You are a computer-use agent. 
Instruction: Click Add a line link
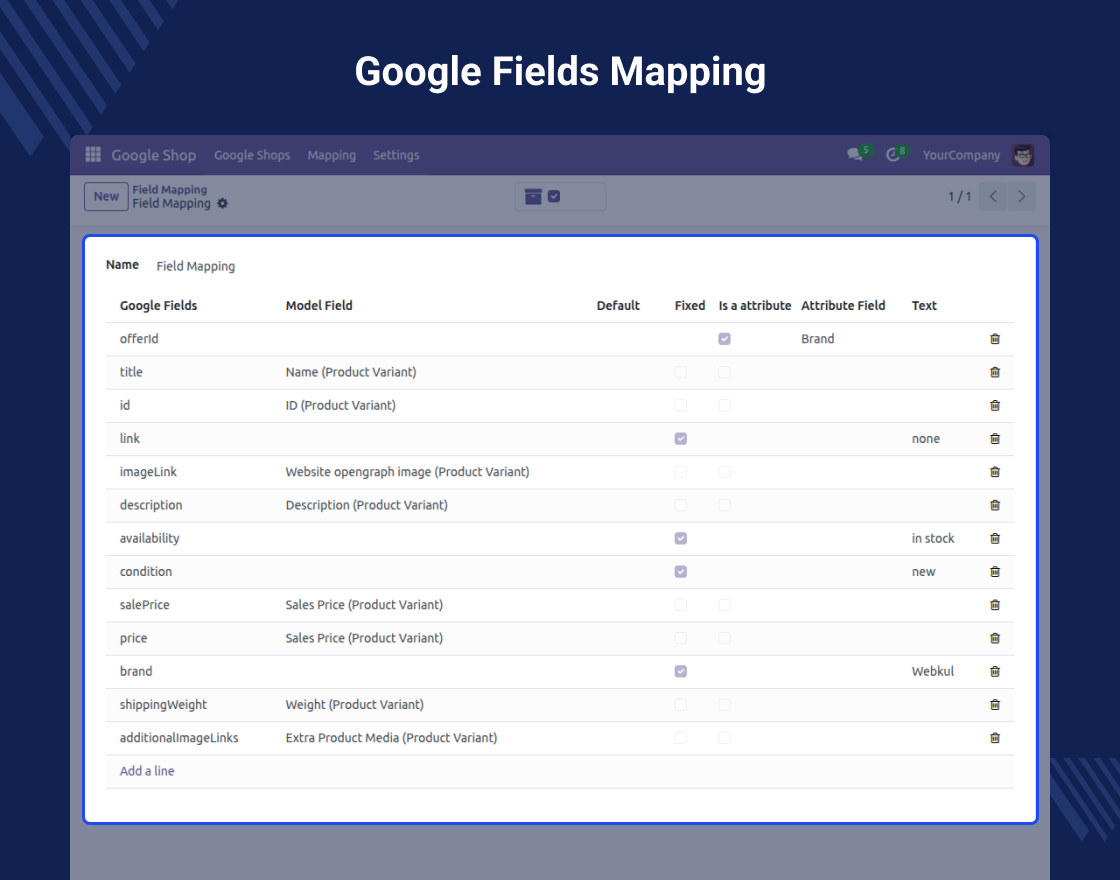point(147,771)
